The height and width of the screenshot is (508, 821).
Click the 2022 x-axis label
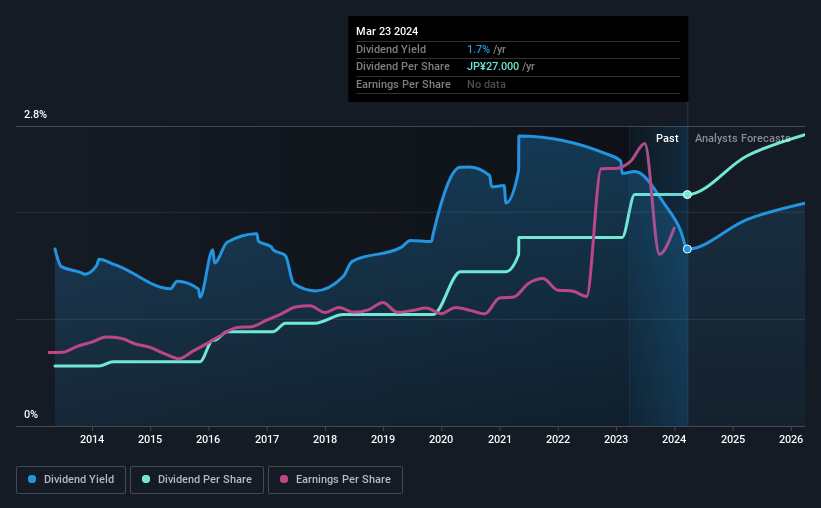(x=558, y=439)
